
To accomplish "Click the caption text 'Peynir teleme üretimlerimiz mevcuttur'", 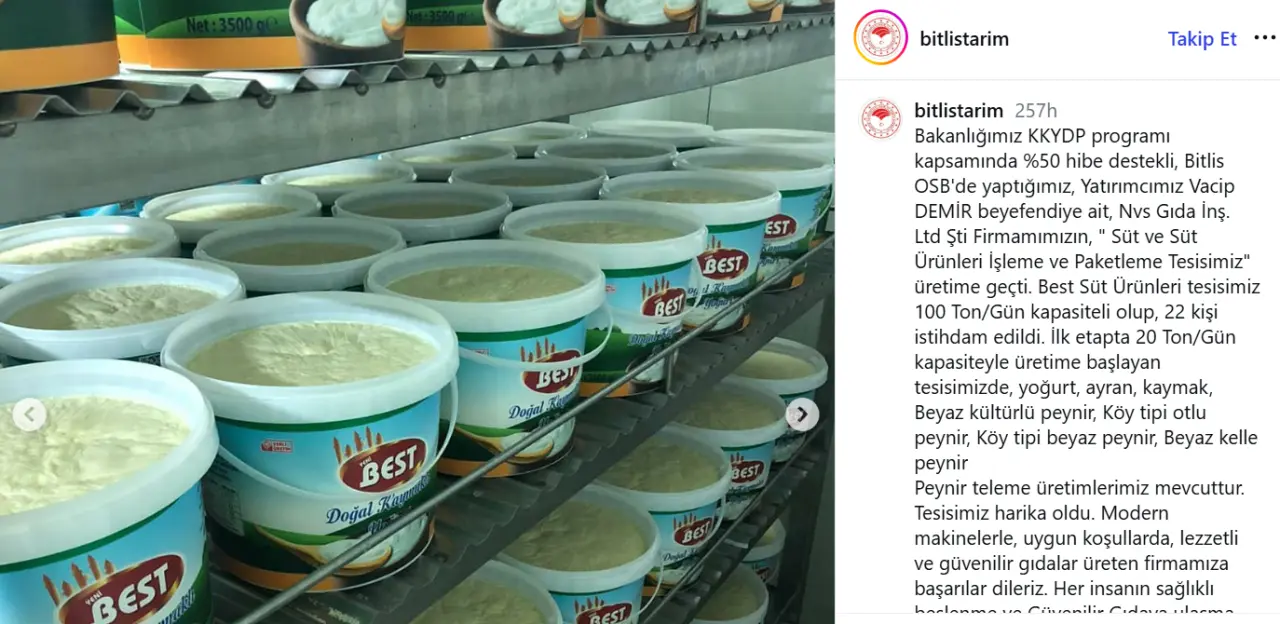I will pos(1079,489).
